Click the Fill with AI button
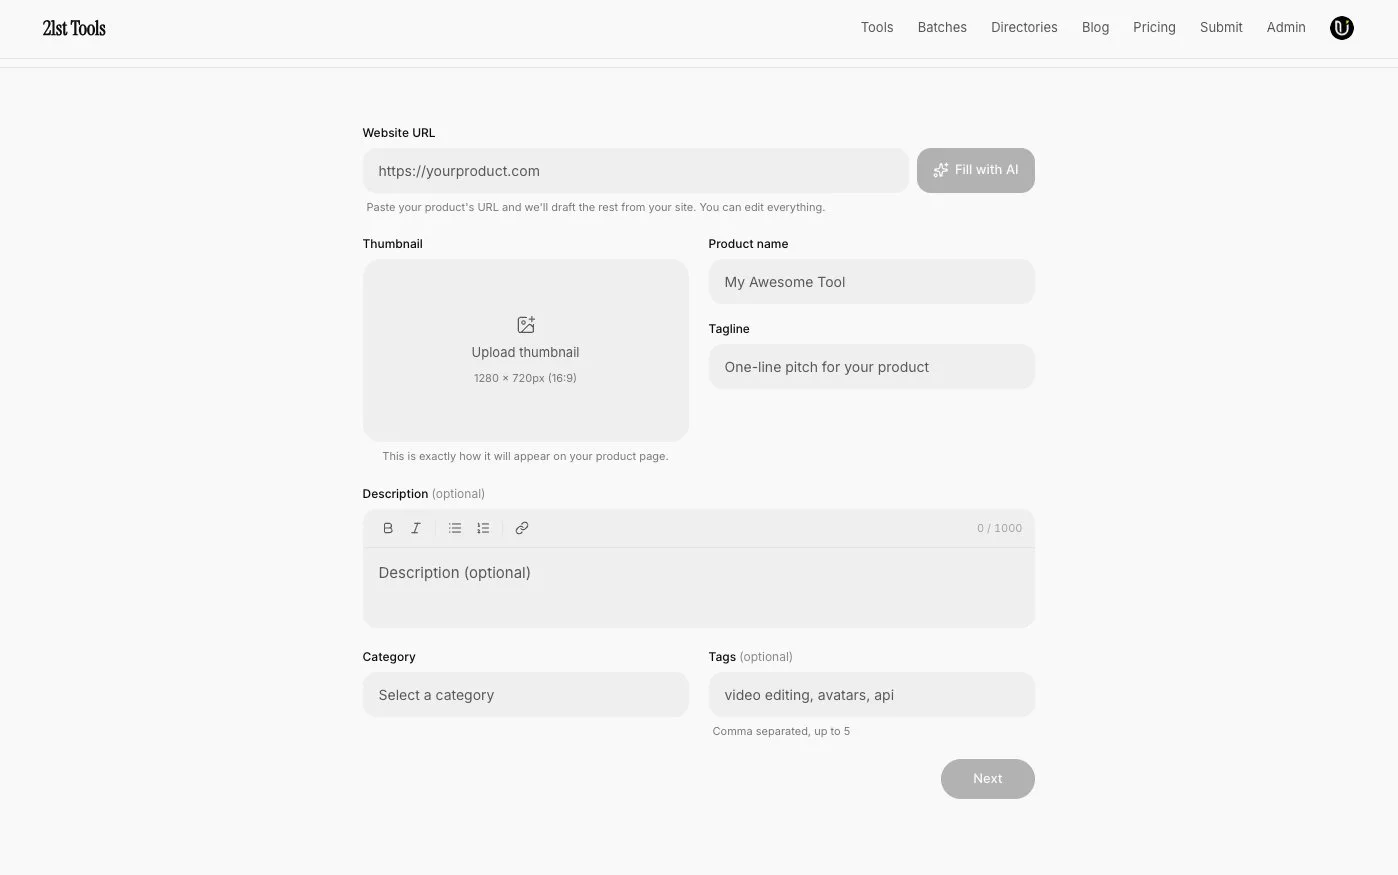Screen dimensions: 1398x875 [x=976, y=170]
